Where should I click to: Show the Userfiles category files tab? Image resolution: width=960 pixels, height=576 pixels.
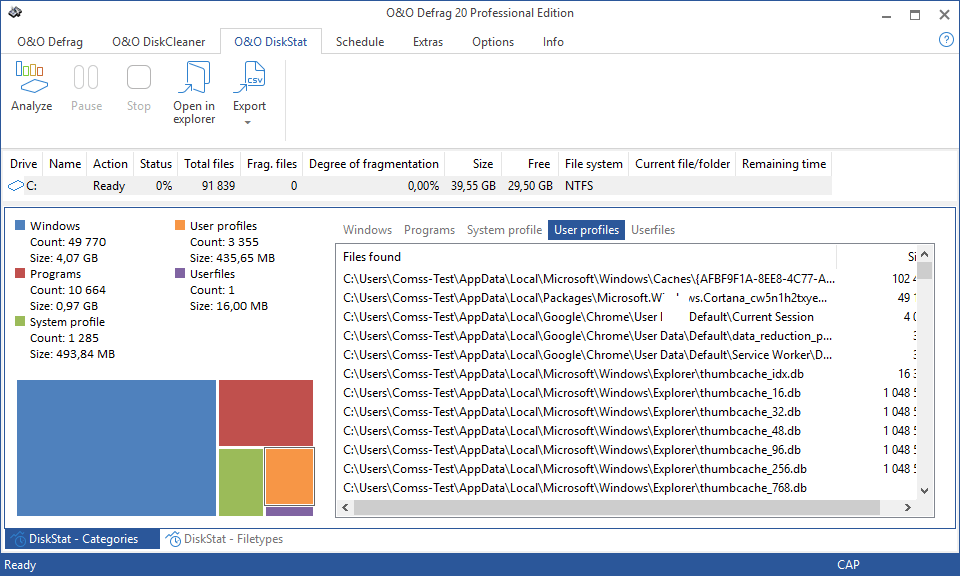tap(653, 230)
